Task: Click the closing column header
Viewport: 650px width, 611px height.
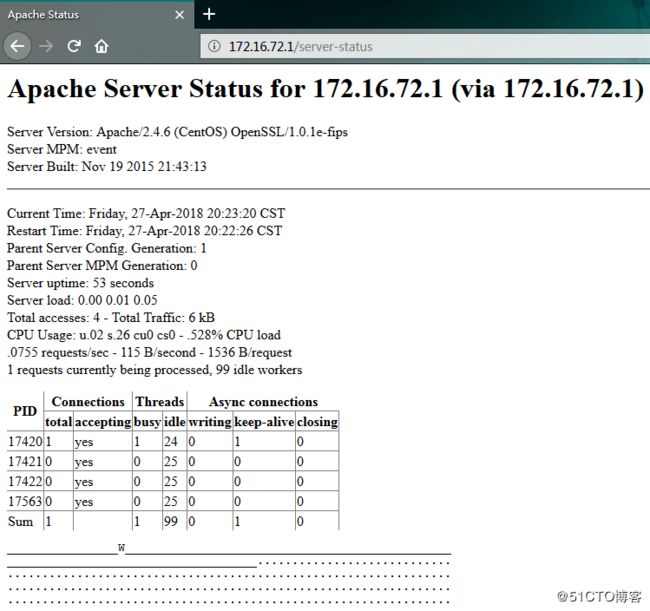Action: click(x=318, y=422)
